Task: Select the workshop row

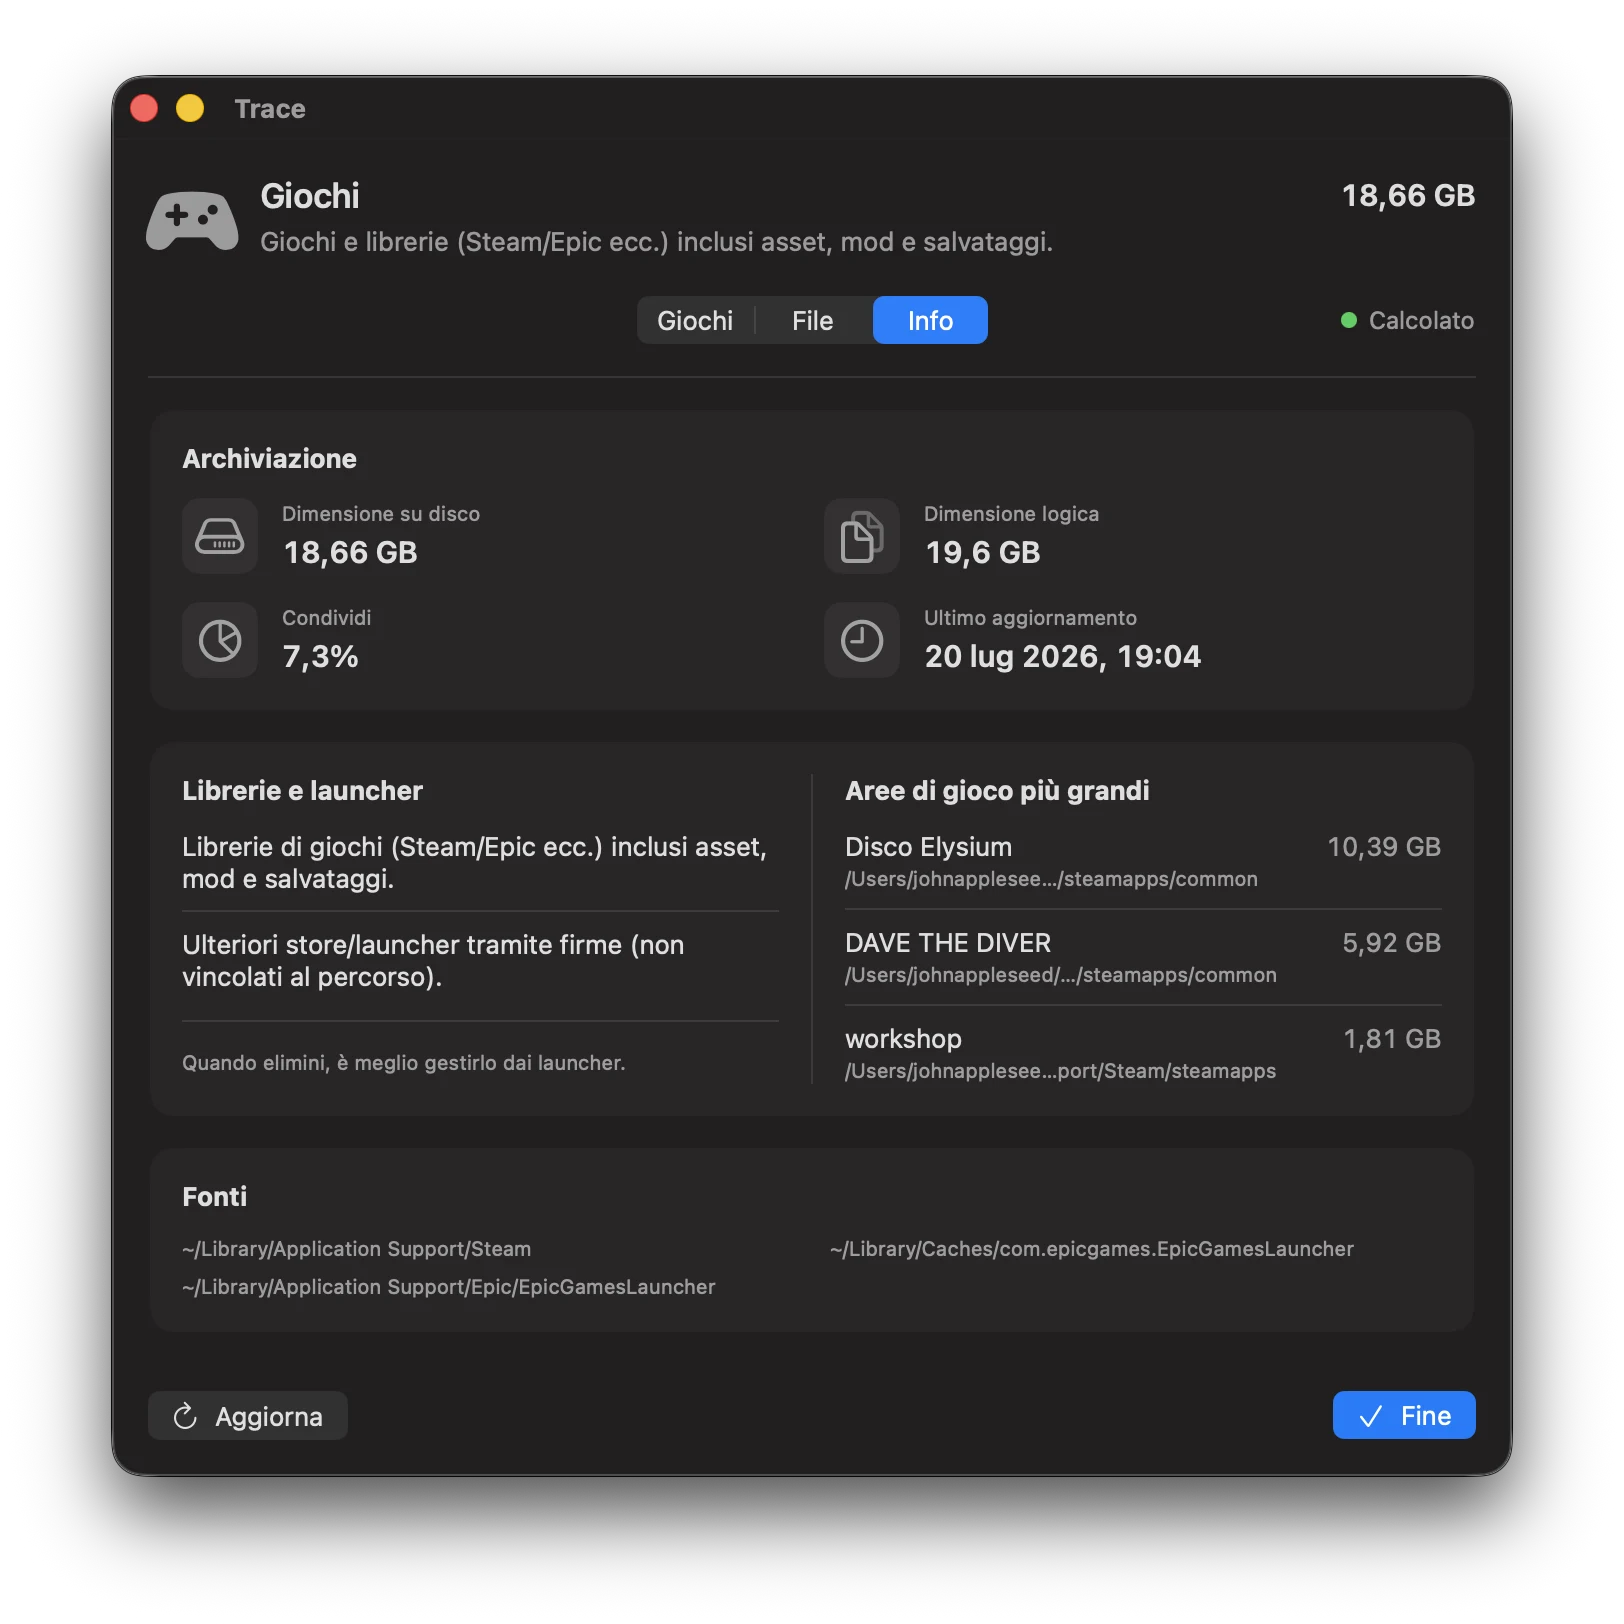Action: (1143, 1054)
